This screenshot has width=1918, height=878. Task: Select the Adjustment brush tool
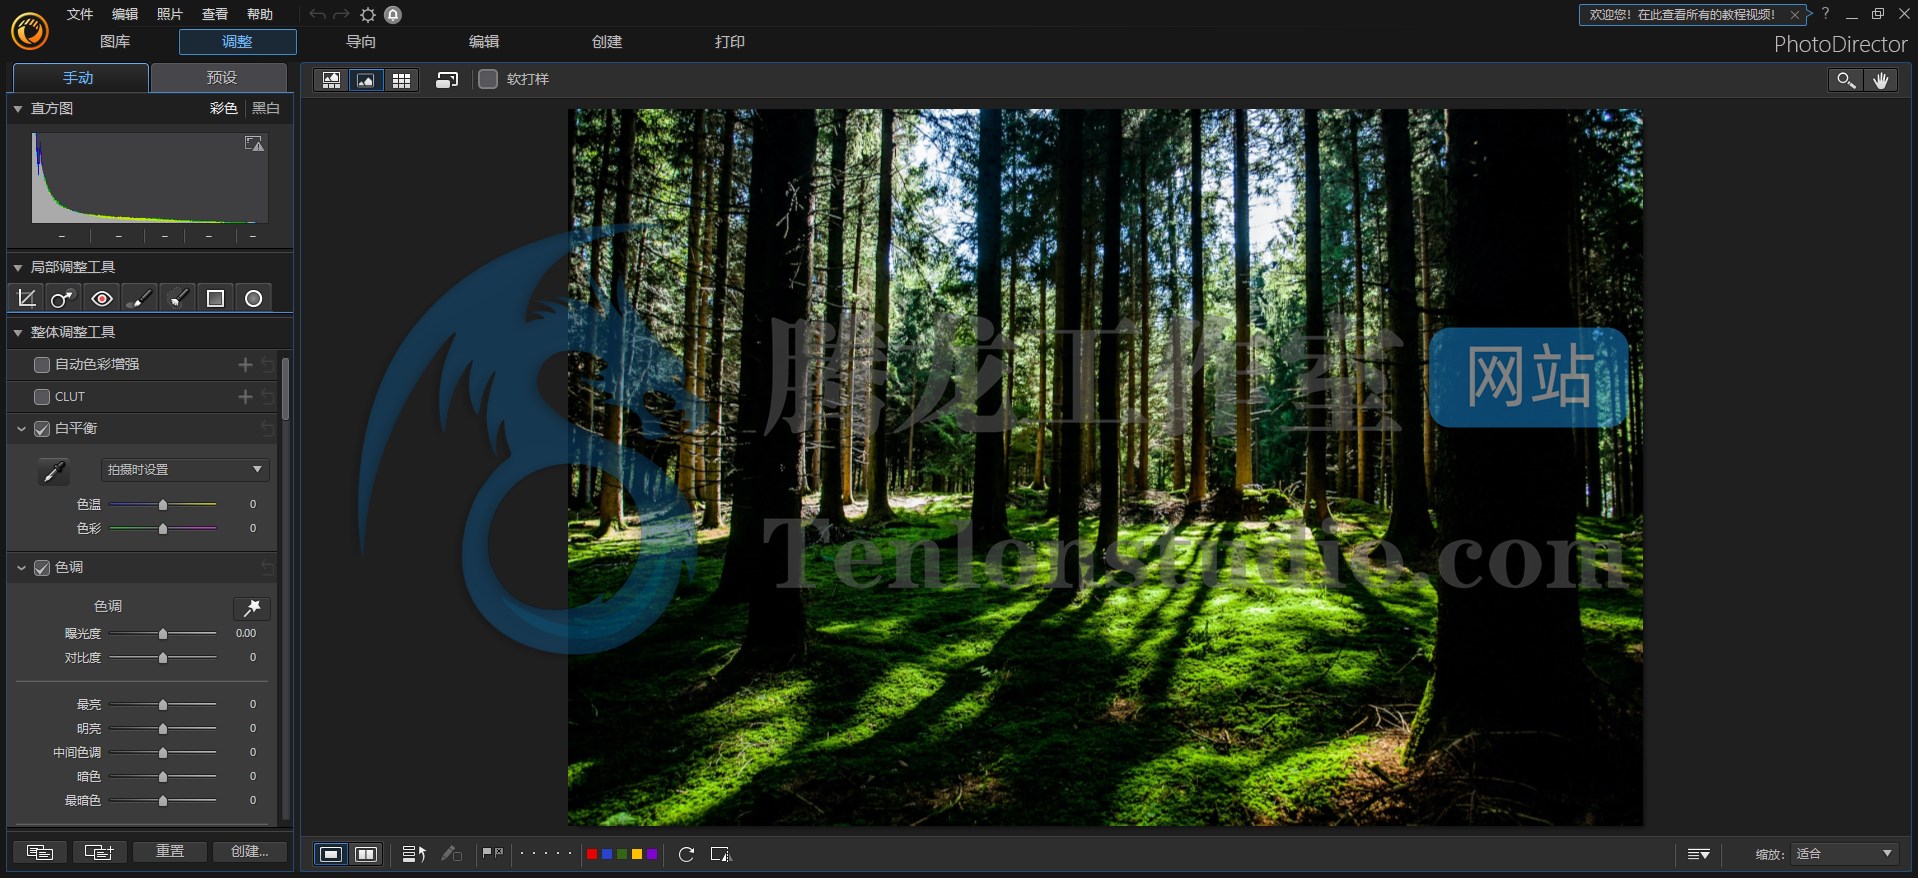[140, 298]
